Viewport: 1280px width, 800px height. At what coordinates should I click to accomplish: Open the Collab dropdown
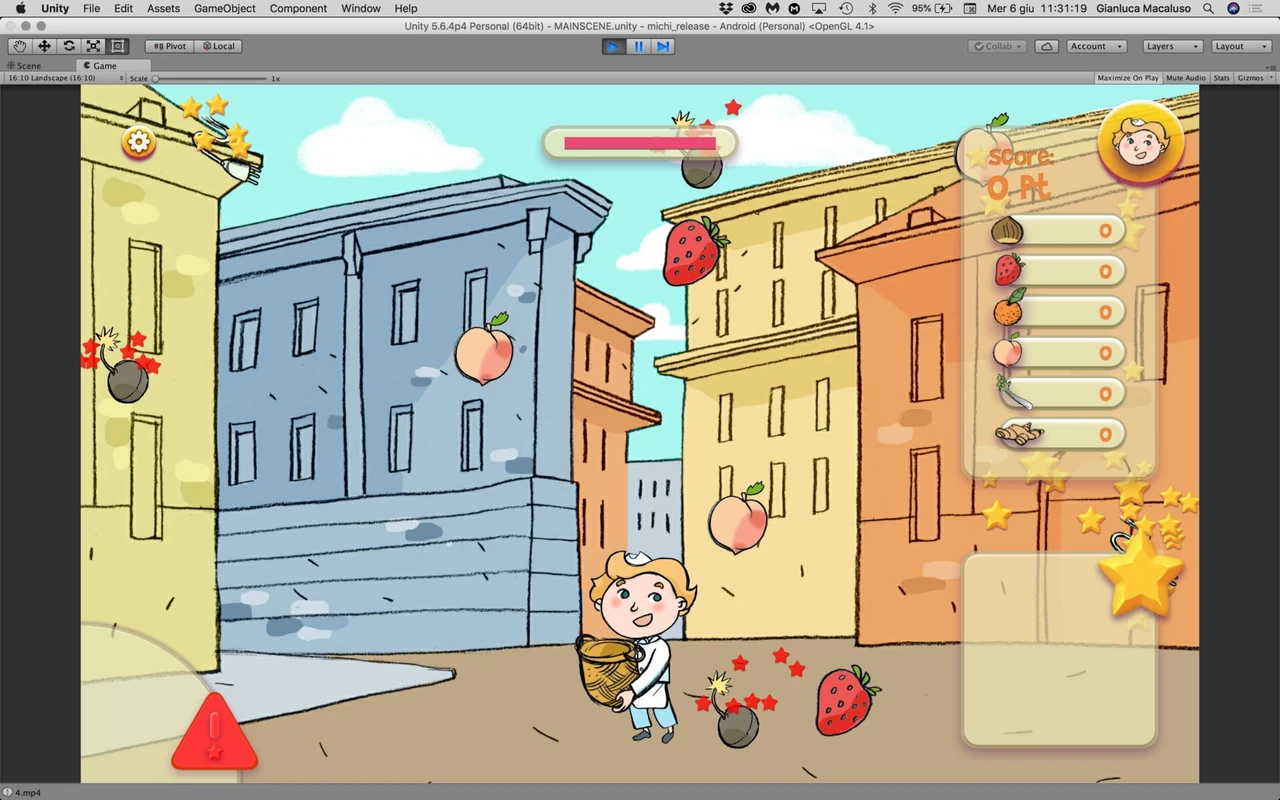tap(997, 46)
